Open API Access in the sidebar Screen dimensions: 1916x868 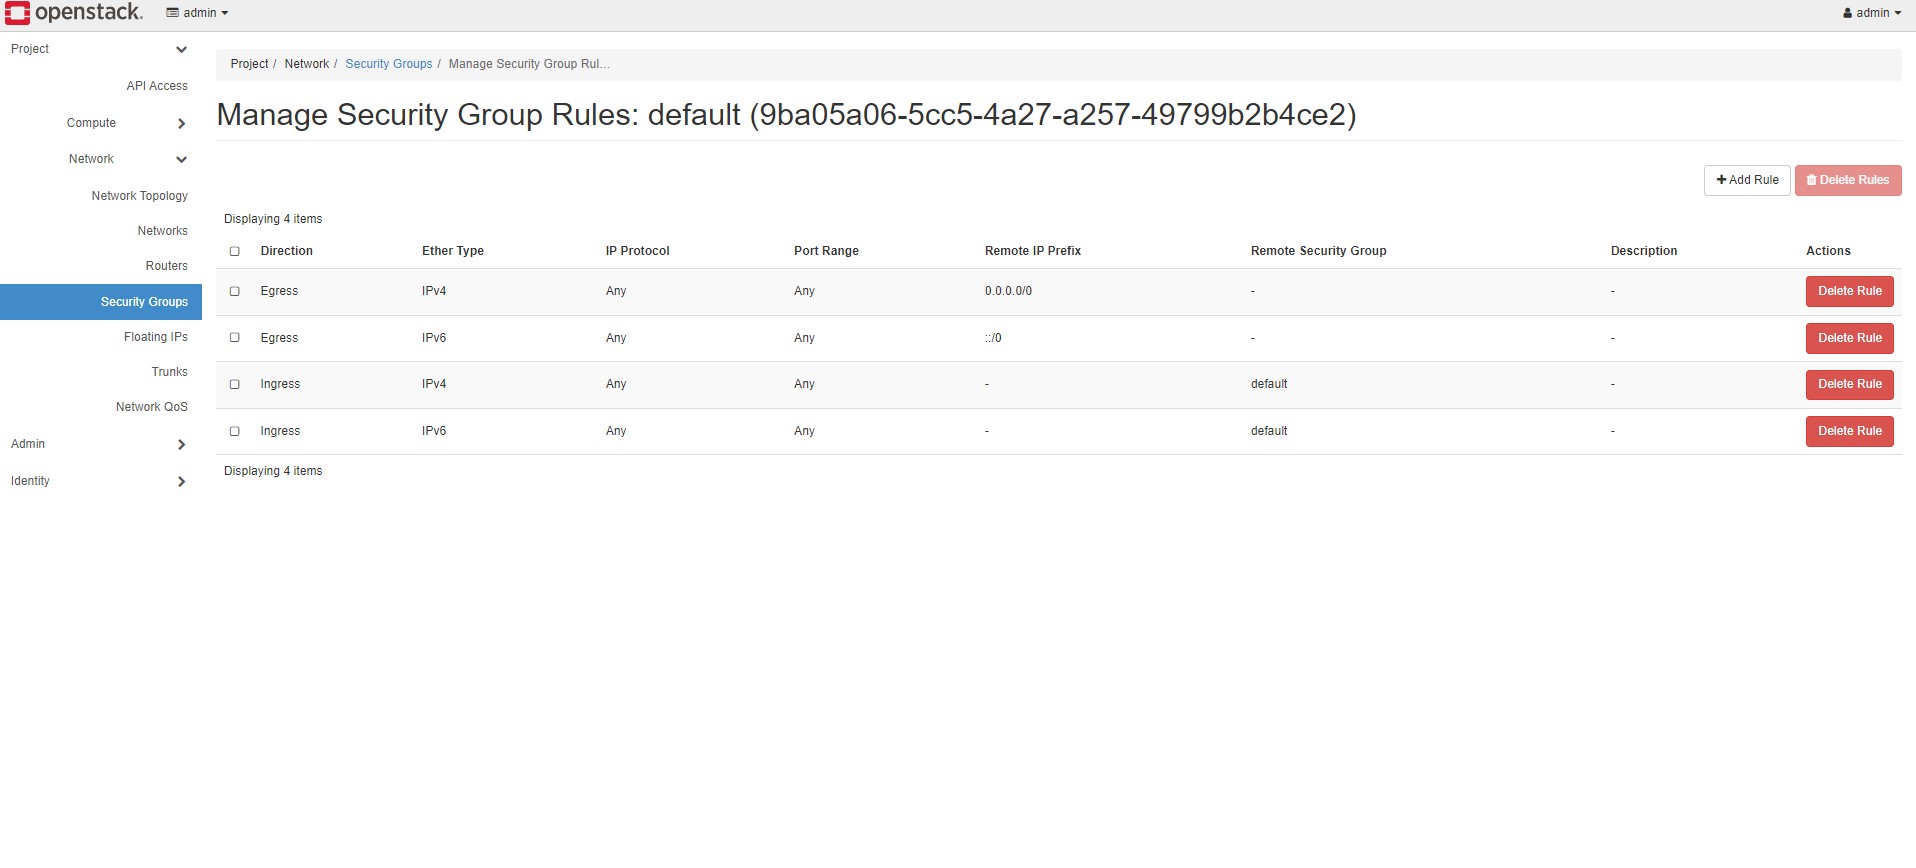pyautogui.click(x=156, y=86)
